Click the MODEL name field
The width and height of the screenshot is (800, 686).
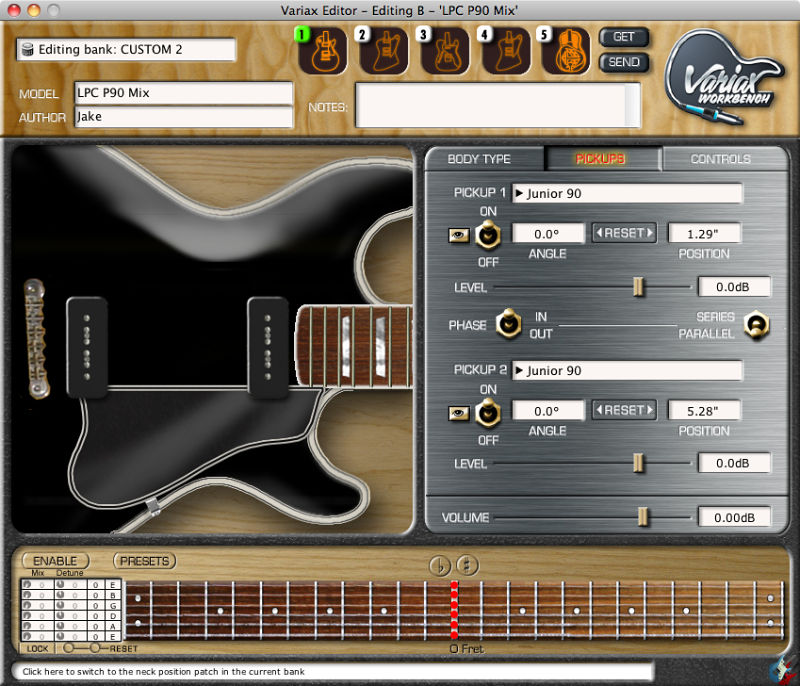click(184, 93)
